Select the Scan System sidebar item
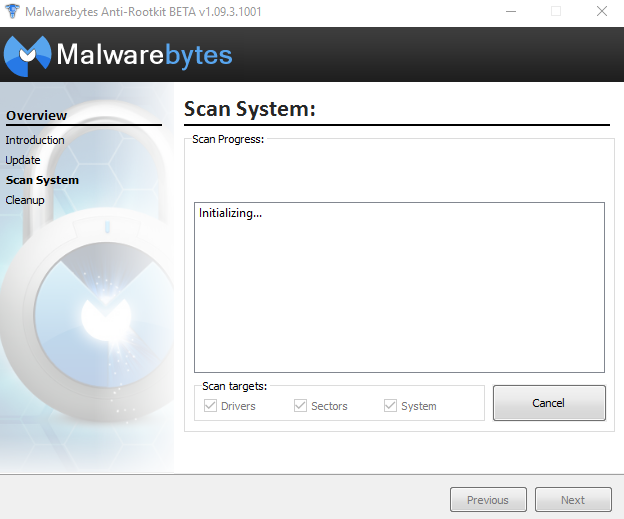The image size is (624, 519). 42,180
